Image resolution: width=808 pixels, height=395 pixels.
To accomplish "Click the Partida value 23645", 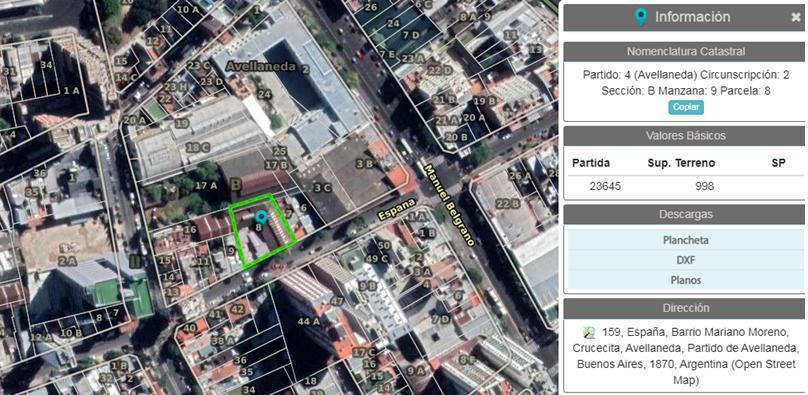I will [605, 186].
